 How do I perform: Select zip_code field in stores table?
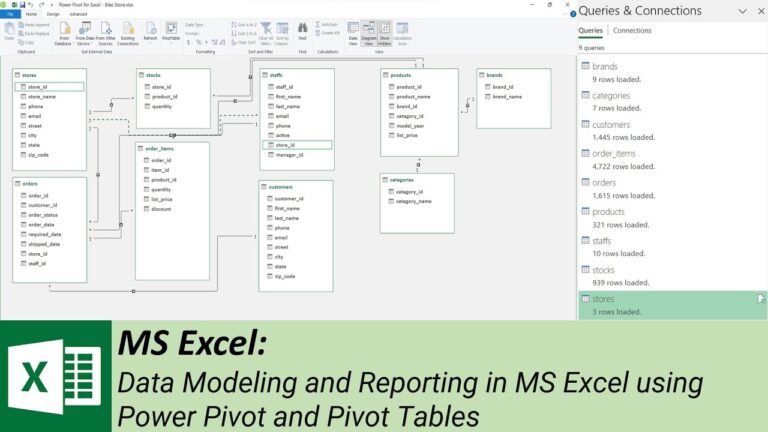pyautogui.click(x=34, y=155)
